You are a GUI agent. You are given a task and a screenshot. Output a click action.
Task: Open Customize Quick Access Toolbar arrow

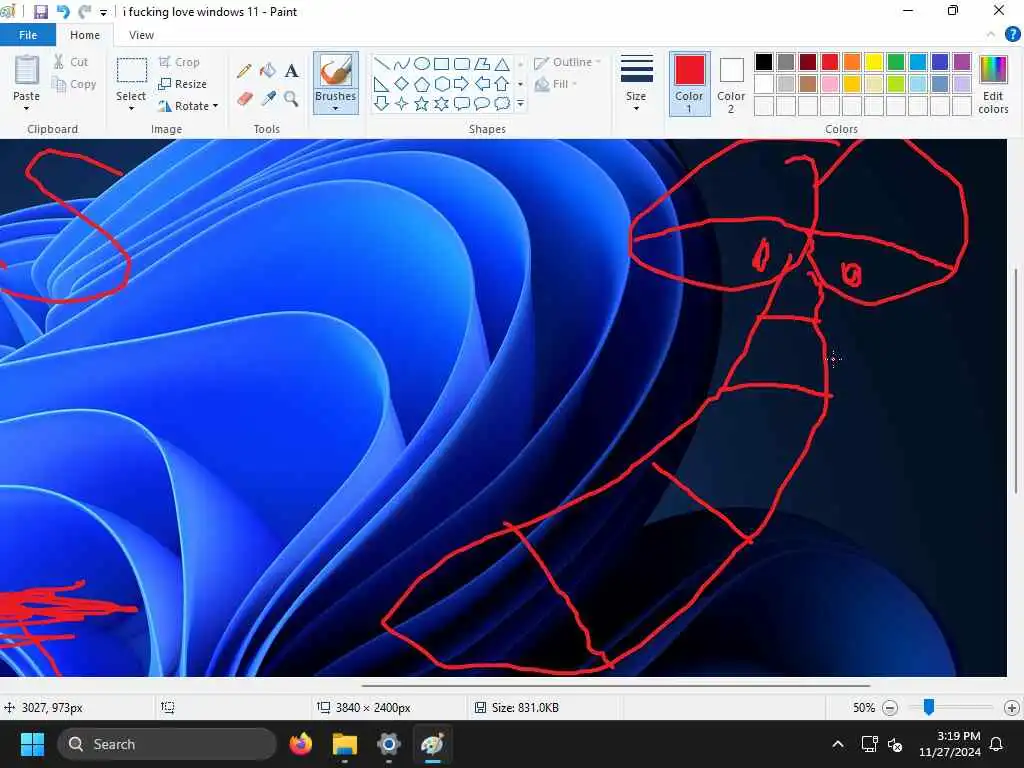[x=103, y=12]
